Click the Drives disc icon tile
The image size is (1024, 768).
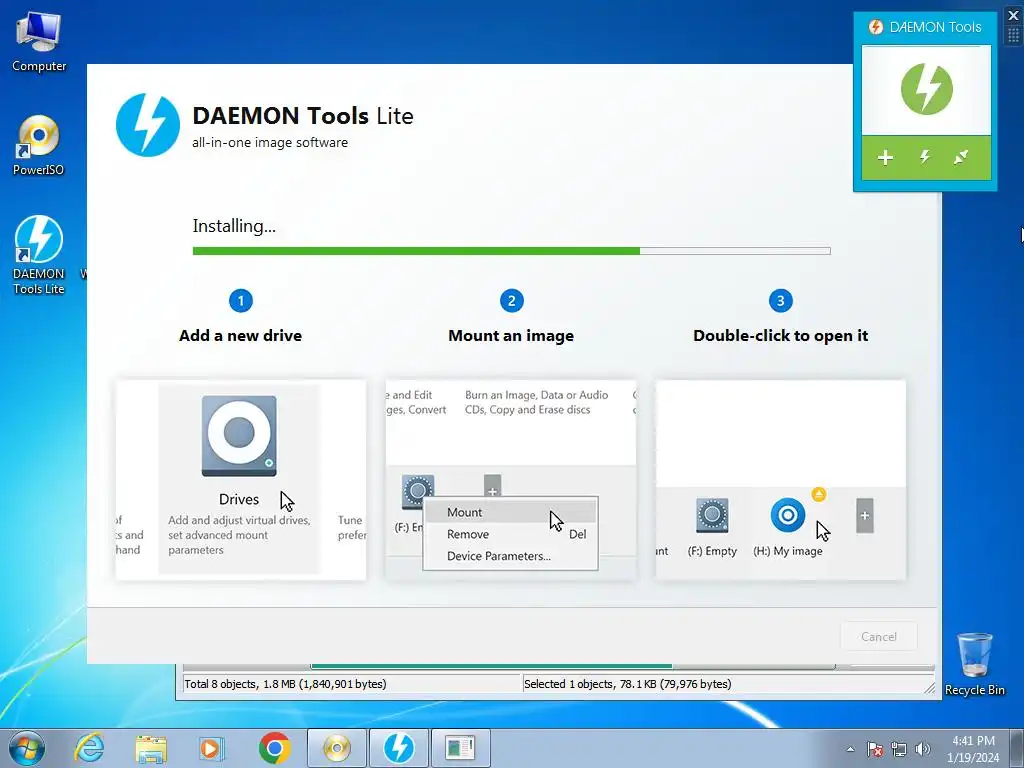239,436
